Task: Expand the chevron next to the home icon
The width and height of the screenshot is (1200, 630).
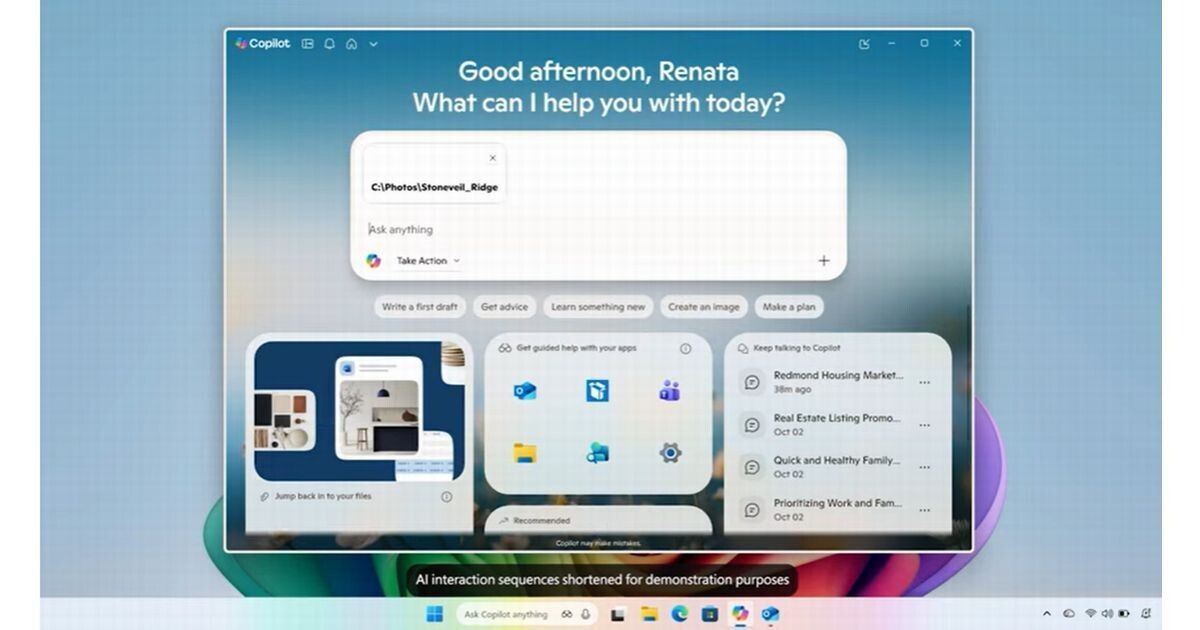Action: 373,44
